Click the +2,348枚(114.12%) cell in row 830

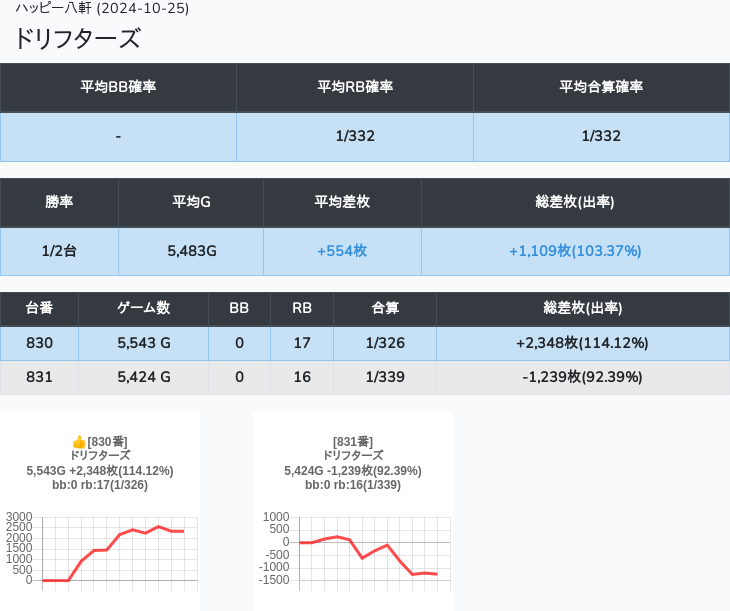pos(582,343)
